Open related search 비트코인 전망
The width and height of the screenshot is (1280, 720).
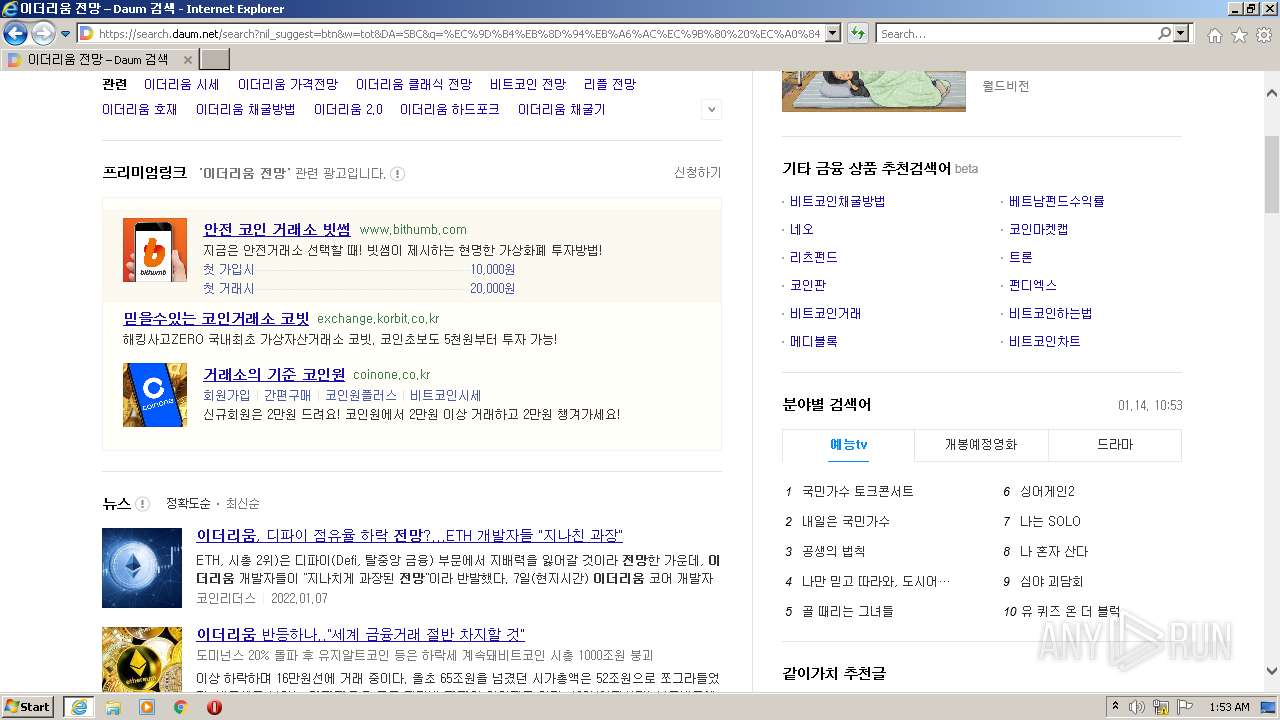click(528, 84)
